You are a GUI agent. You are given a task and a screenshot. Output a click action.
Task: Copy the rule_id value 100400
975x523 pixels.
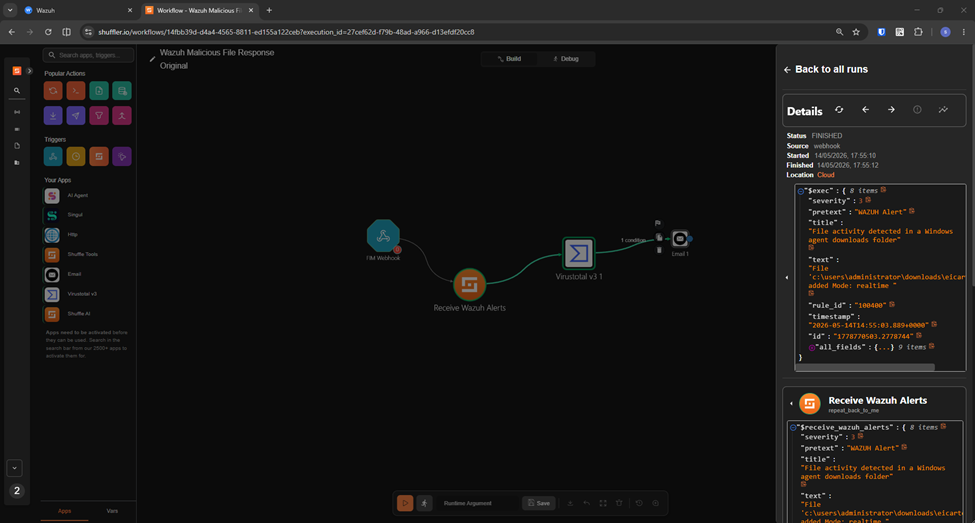[x=892, y=305]
